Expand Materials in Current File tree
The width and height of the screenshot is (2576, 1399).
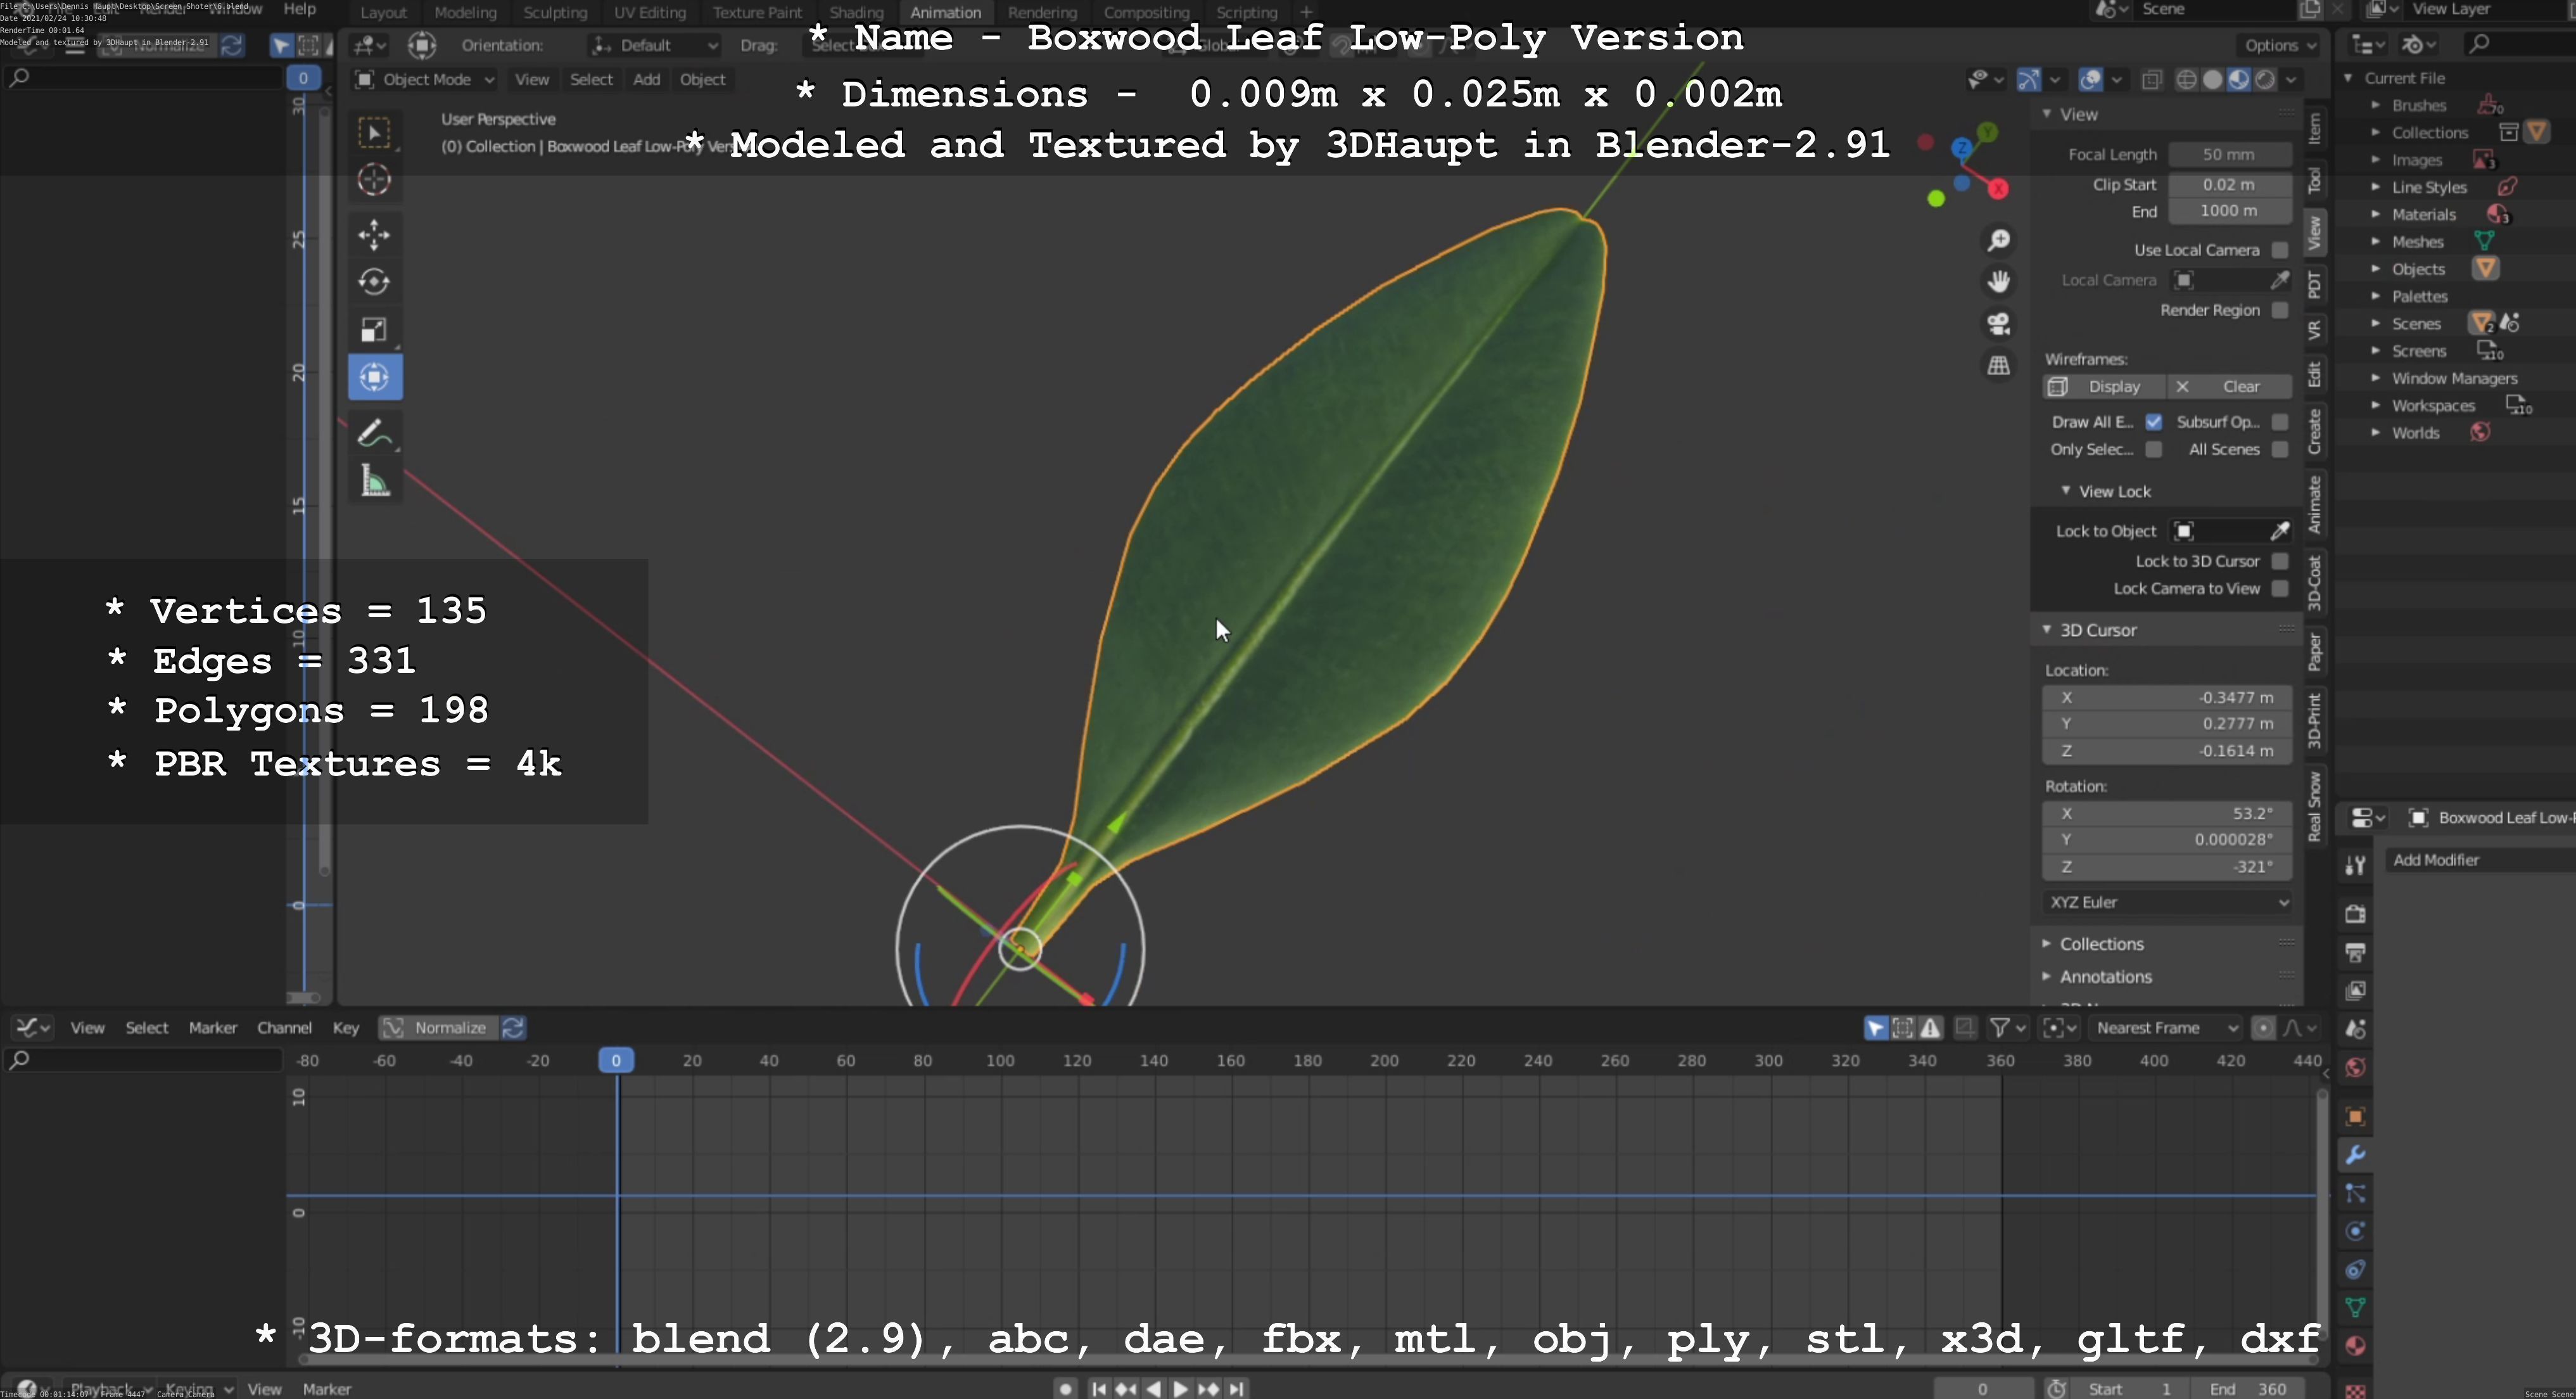point(2376,214)
